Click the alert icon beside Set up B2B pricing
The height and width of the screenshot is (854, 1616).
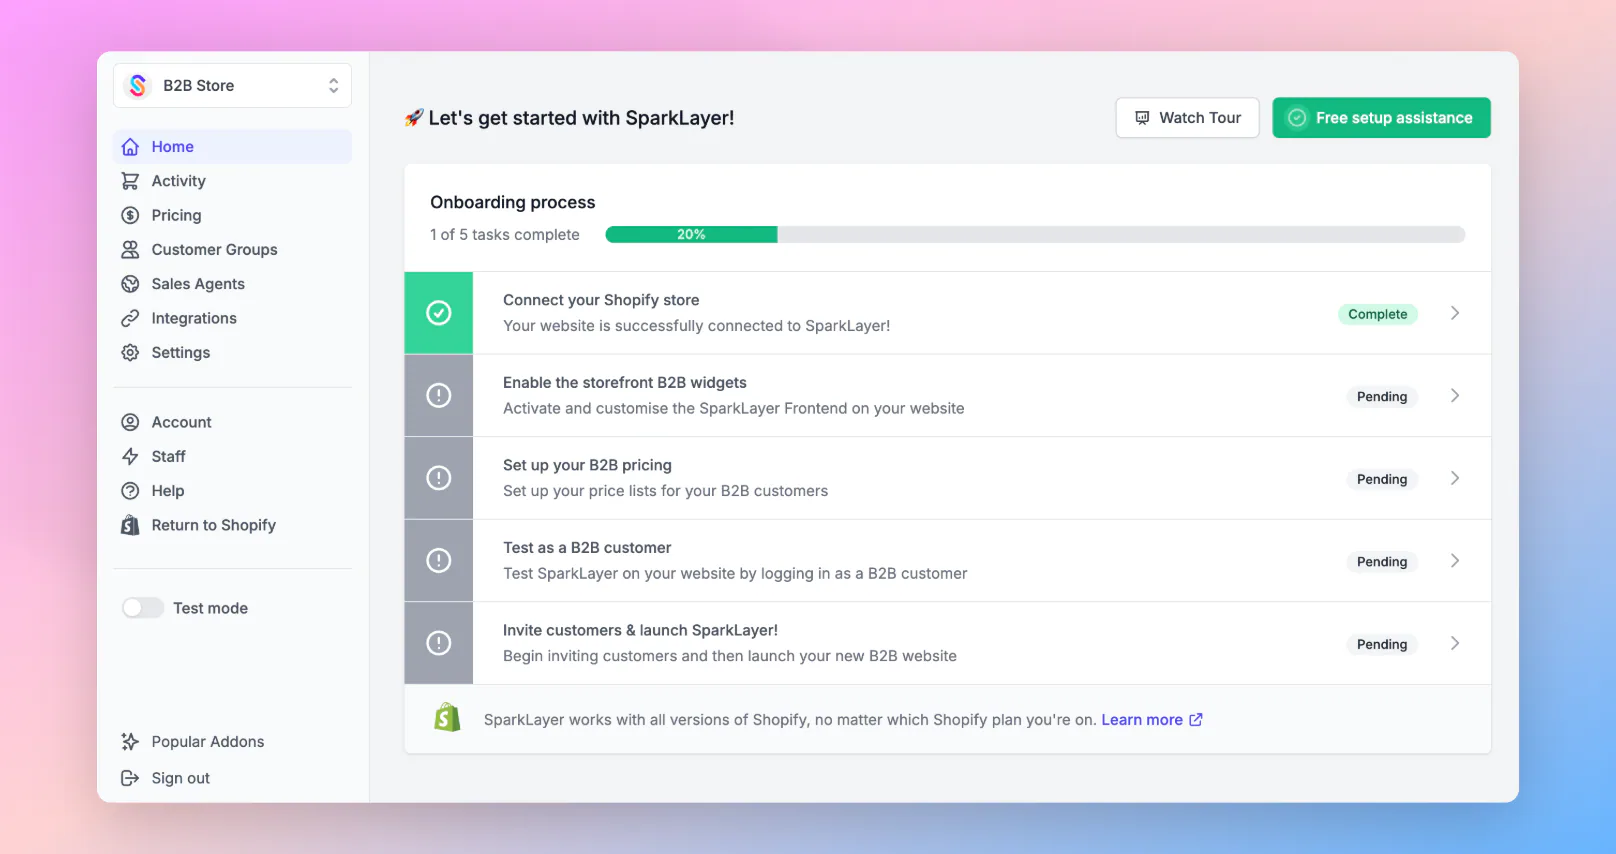coord(439,478)
